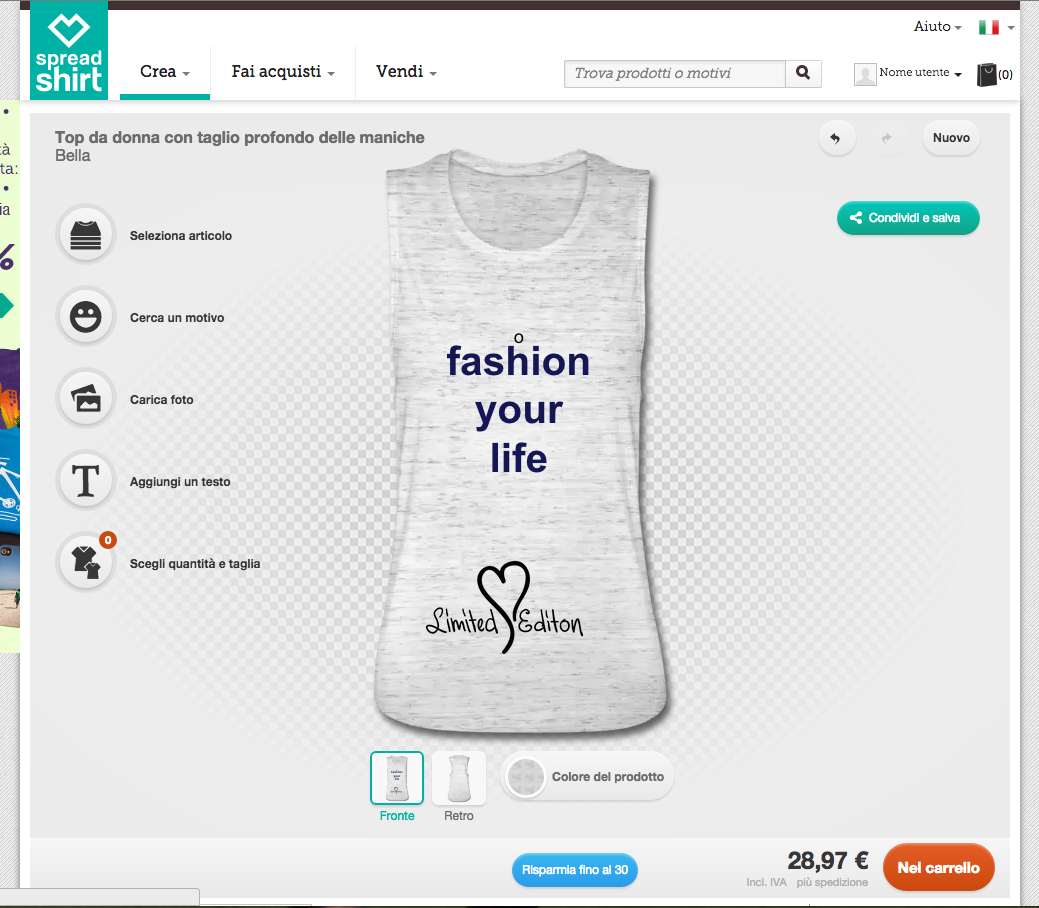Click the Condividi e salva button

[907, 218]
